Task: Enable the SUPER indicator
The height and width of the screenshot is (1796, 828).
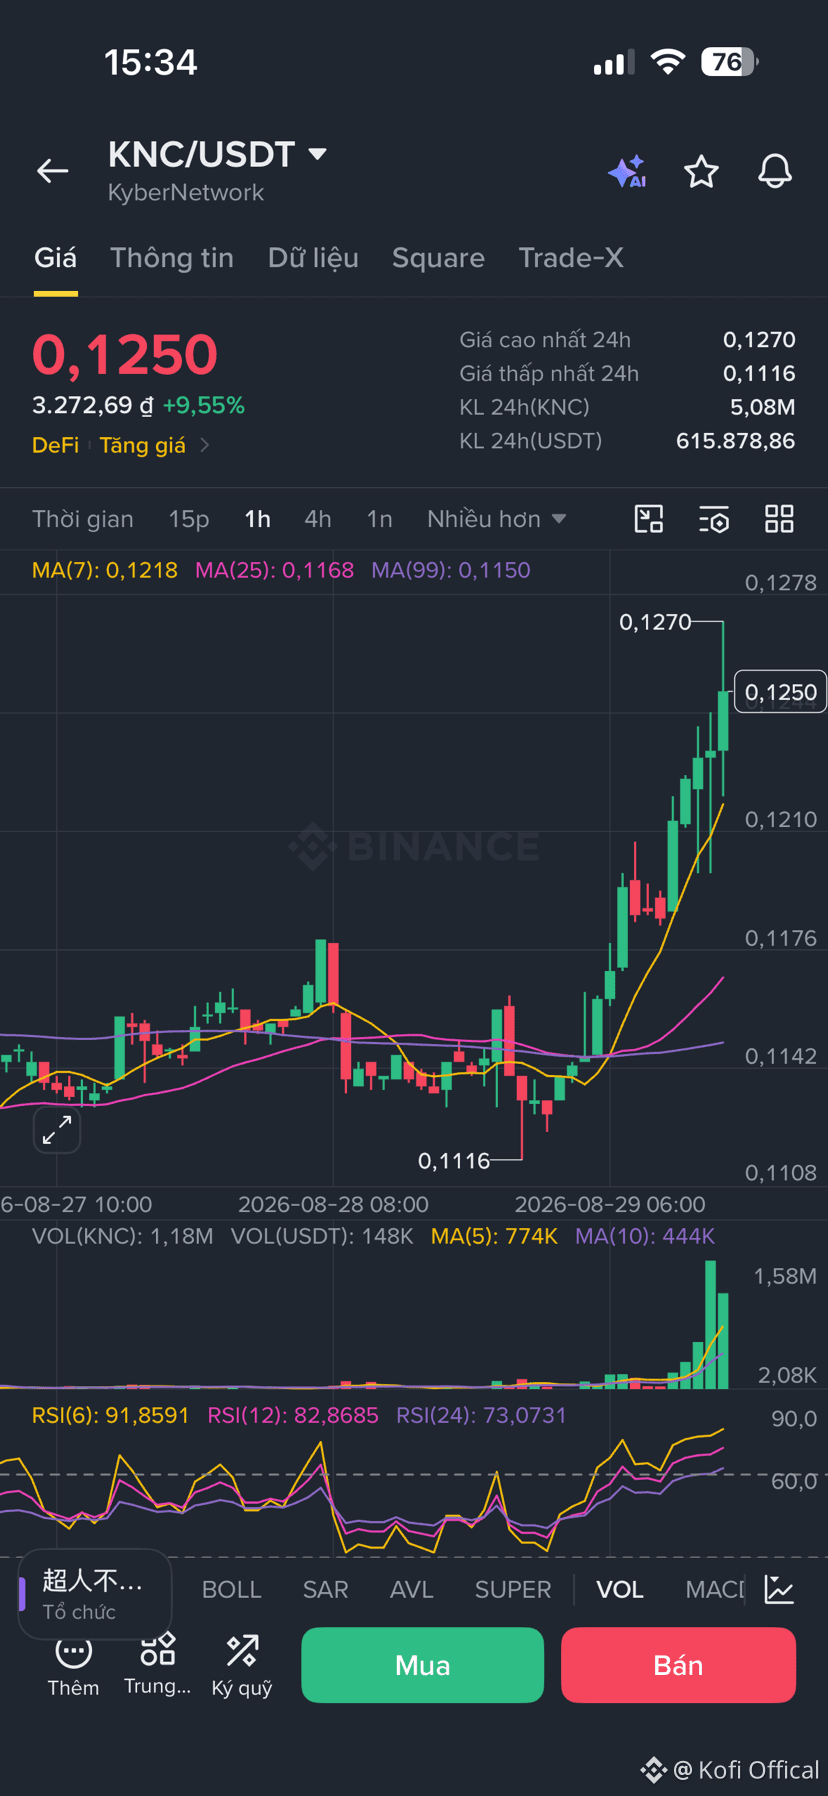Action: click(513, 1589)
